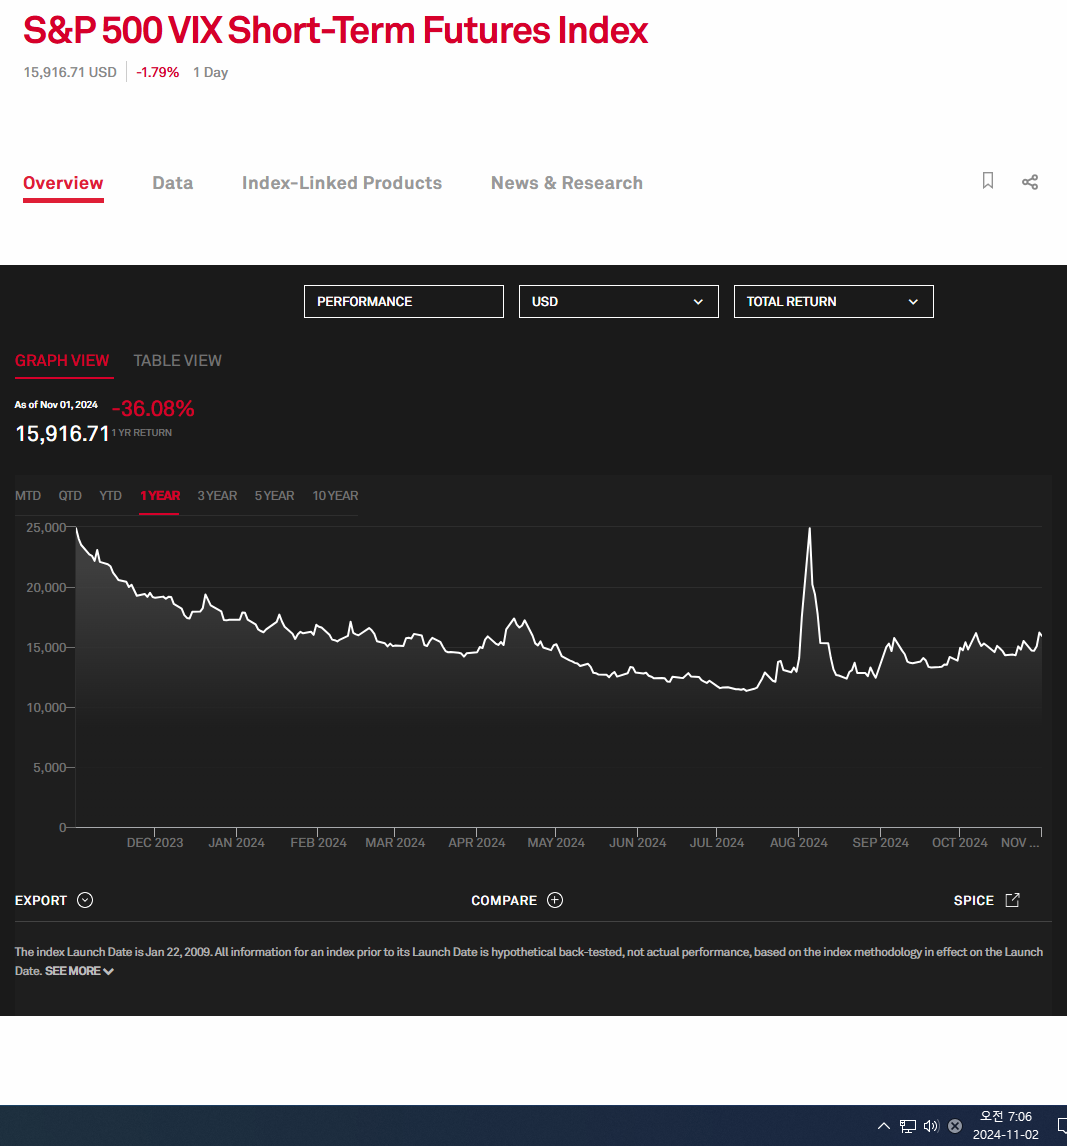This screenshot has width=1067, height=1146.
Task: Switch to the Overview tab
Action: (63, 183)
